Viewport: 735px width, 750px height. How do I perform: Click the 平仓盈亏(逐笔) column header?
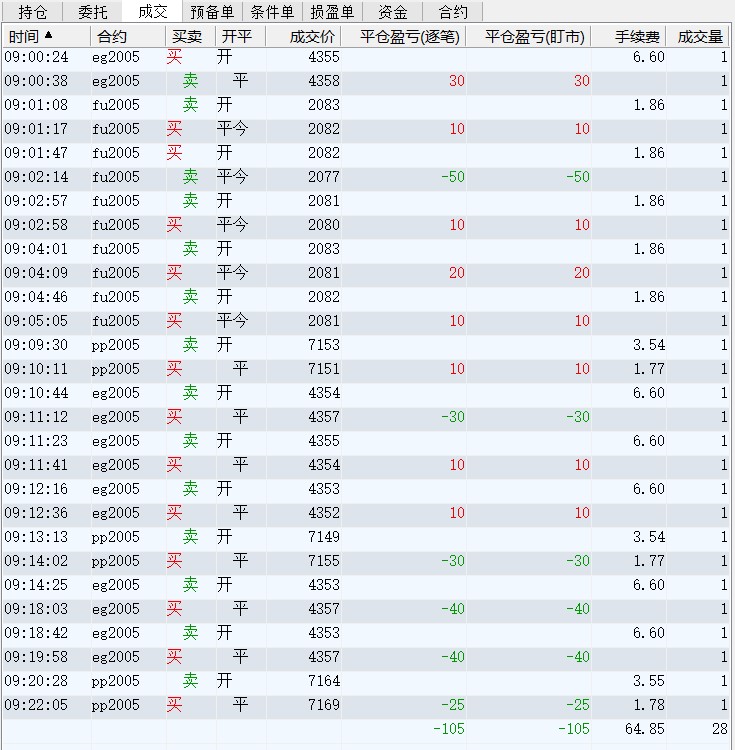click(403, 36)
